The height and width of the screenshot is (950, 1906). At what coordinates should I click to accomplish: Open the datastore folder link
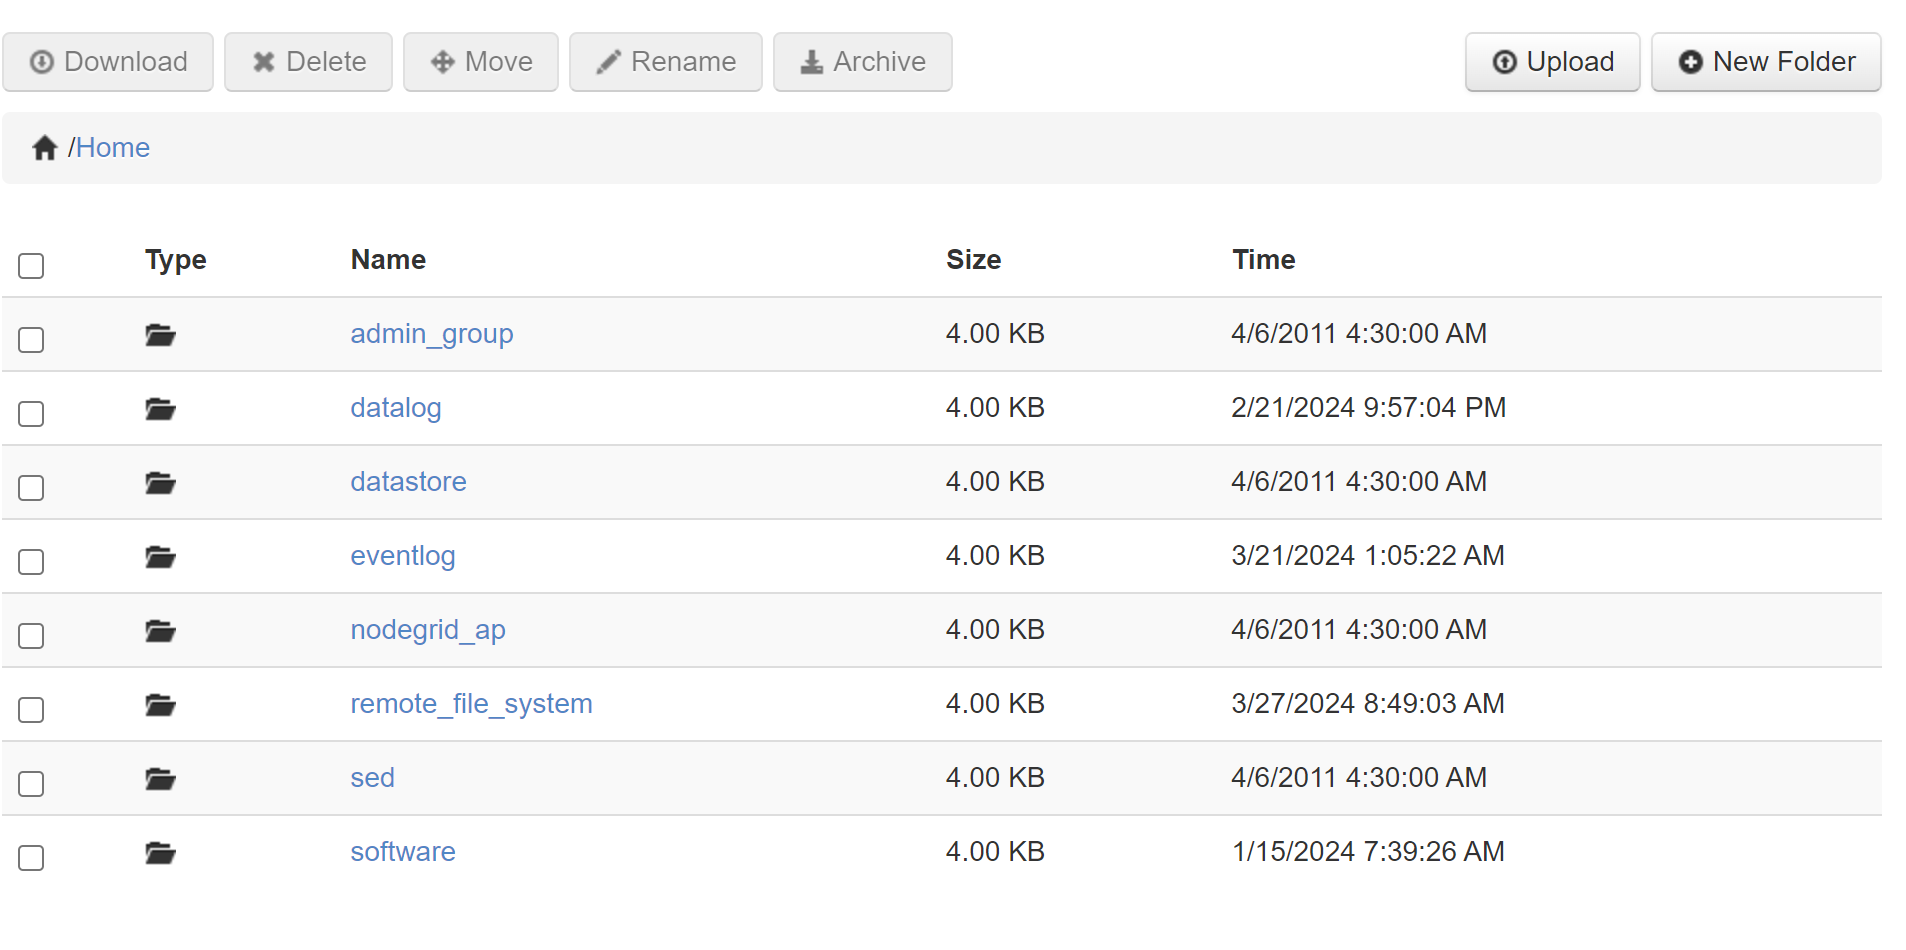(x=408, y=482)
